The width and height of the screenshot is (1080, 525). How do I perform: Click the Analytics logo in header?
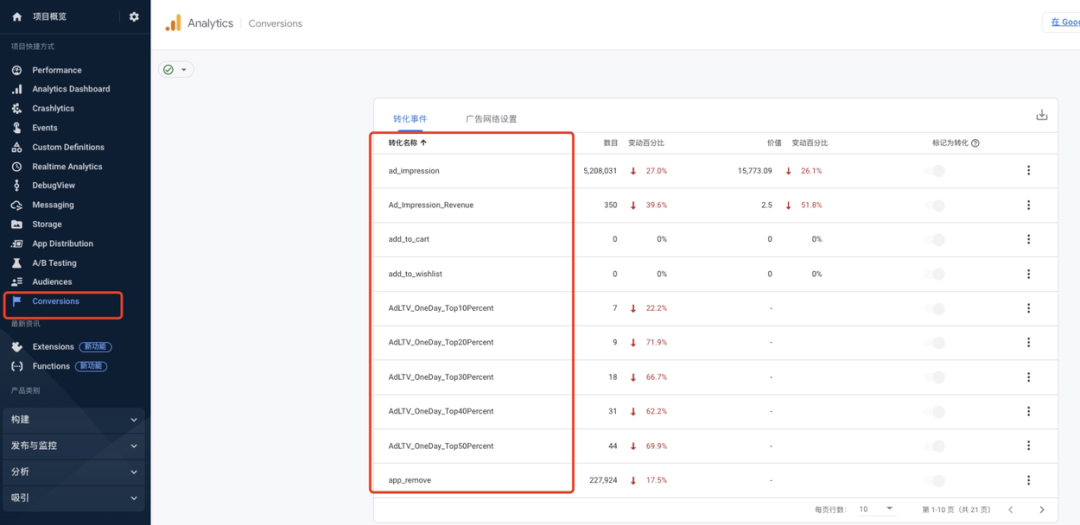[x=173, y=23]
